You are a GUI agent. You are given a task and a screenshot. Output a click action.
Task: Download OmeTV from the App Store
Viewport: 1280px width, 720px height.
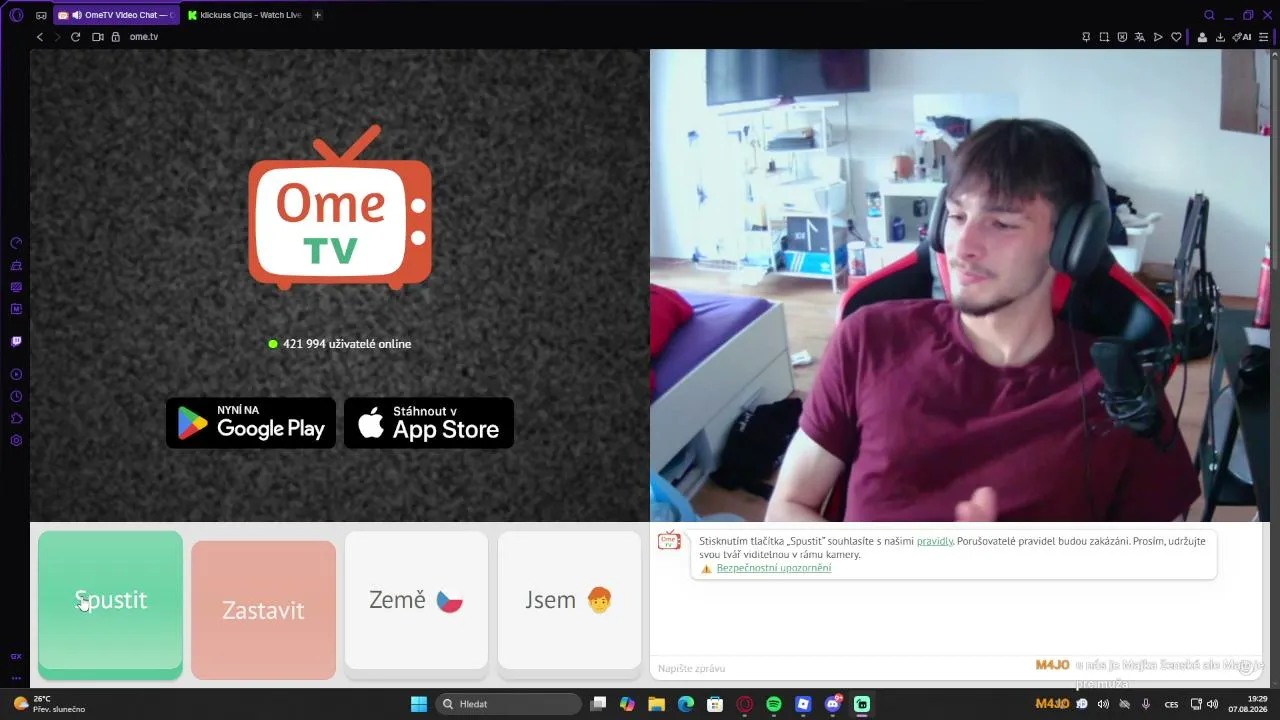click(429, 423)
